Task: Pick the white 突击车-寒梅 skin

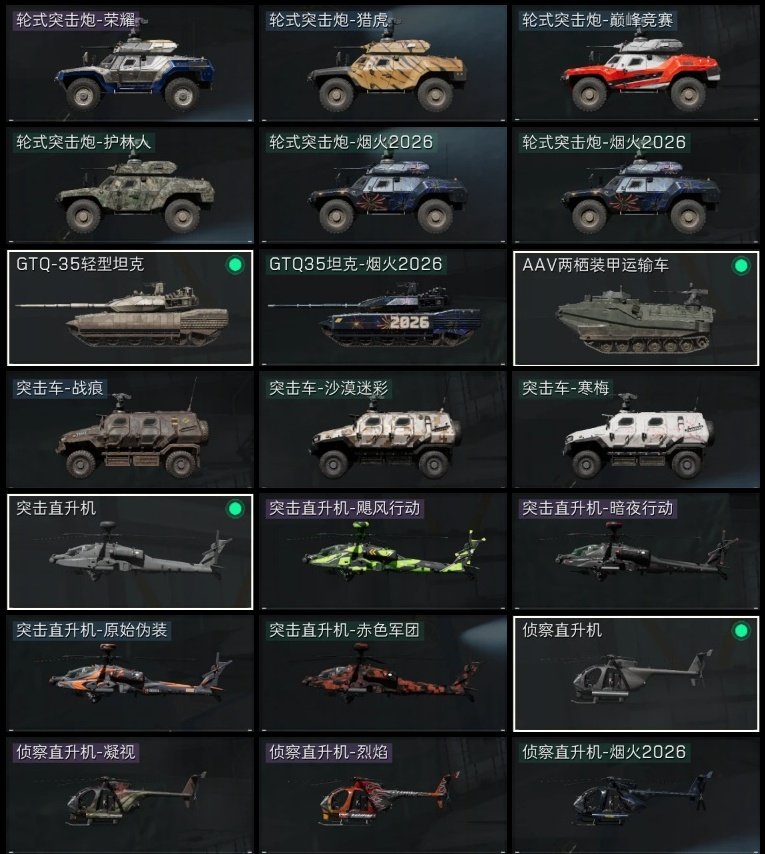Action: pos(636,430)
